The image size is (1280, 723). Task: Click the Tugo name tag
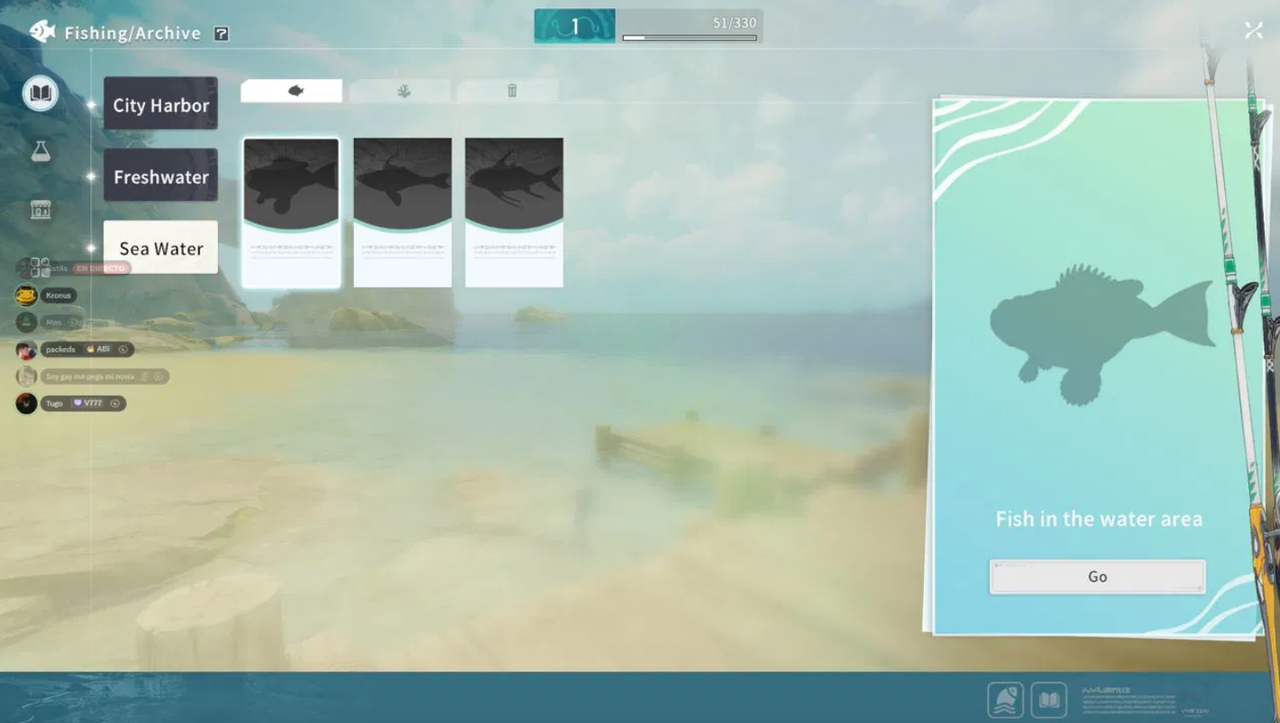(x=83, y=403)
